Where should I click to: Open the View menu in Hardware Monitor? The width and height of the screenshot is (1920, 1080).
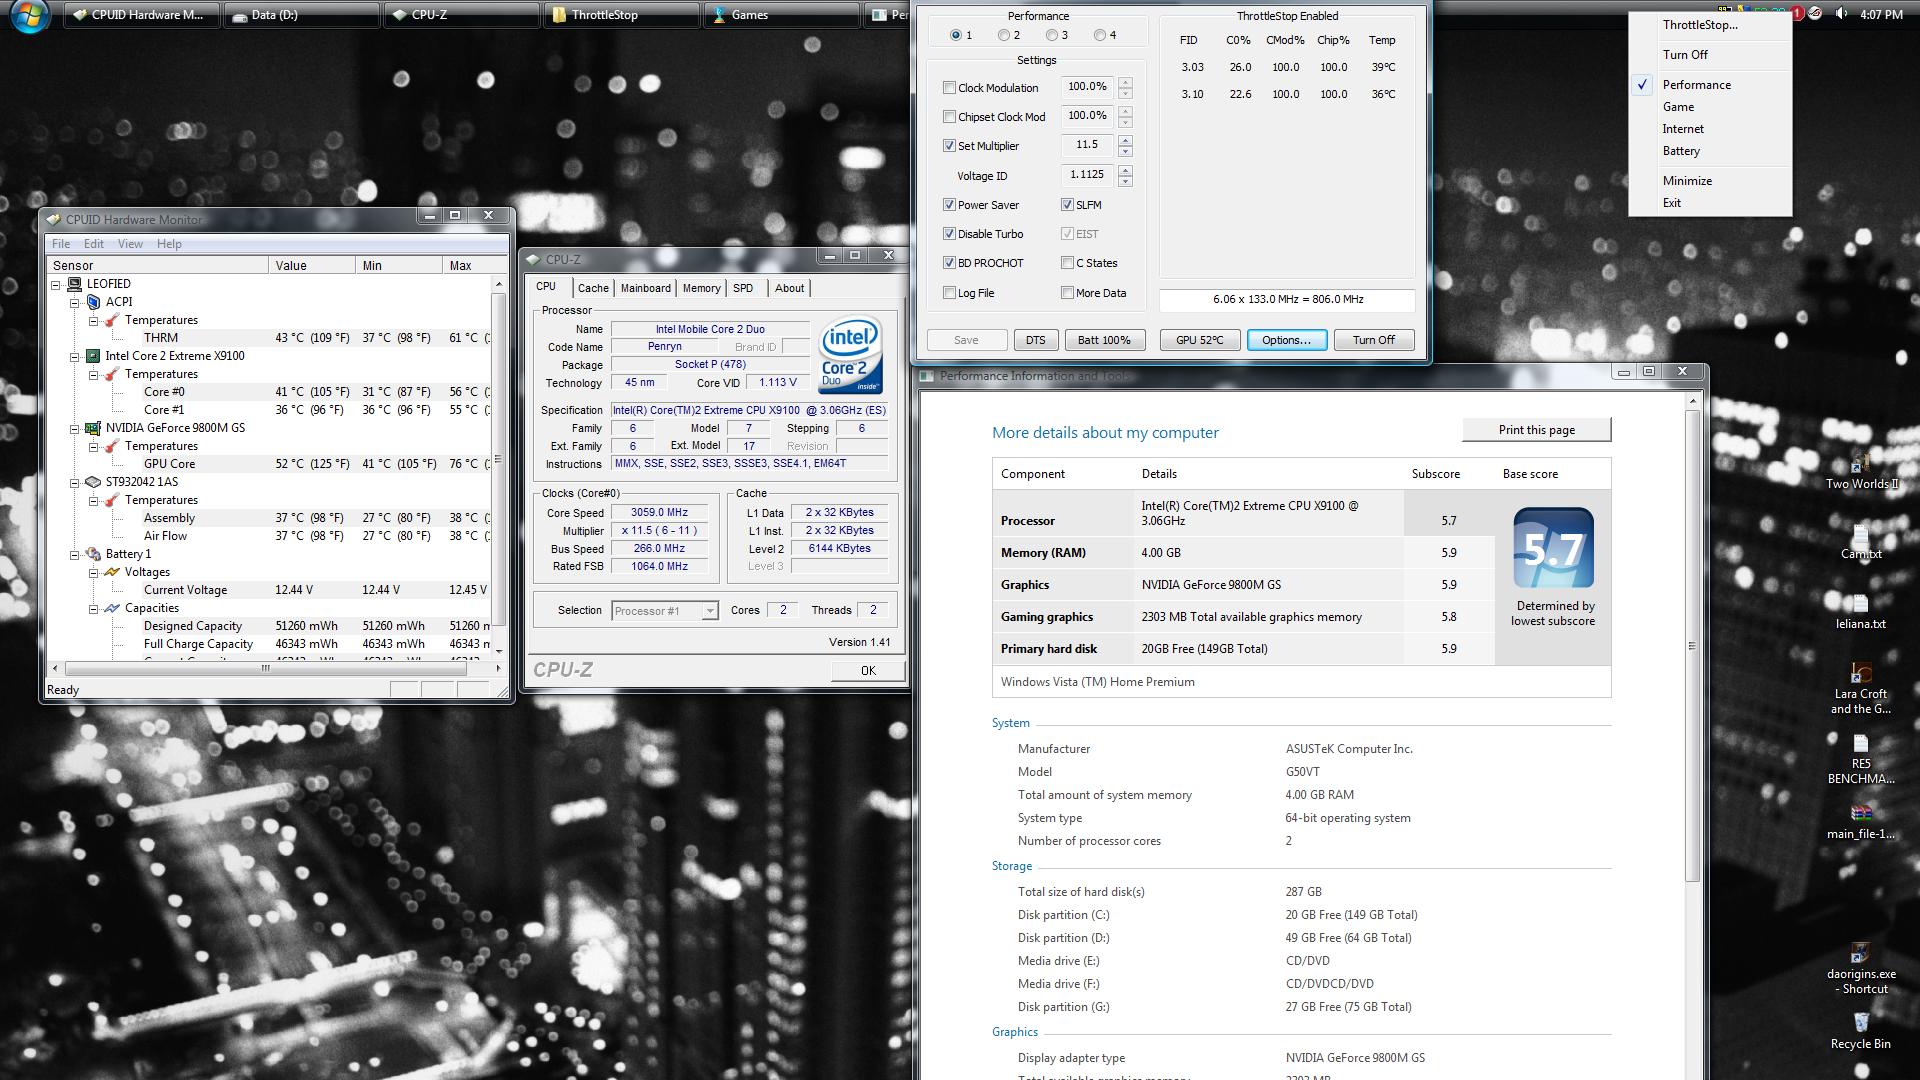(x=130, y=244)
